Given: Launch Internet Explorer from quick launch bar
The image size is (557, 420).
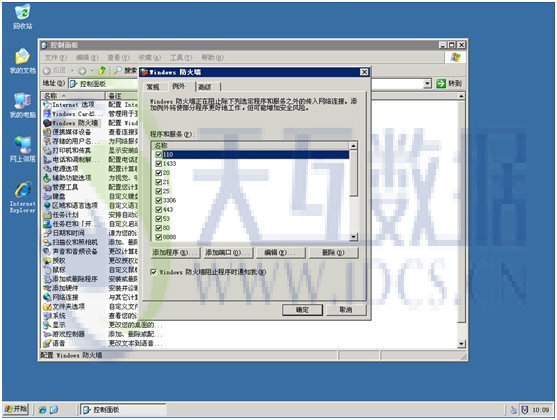Looking at the screenshot, I should click(42, 409).
